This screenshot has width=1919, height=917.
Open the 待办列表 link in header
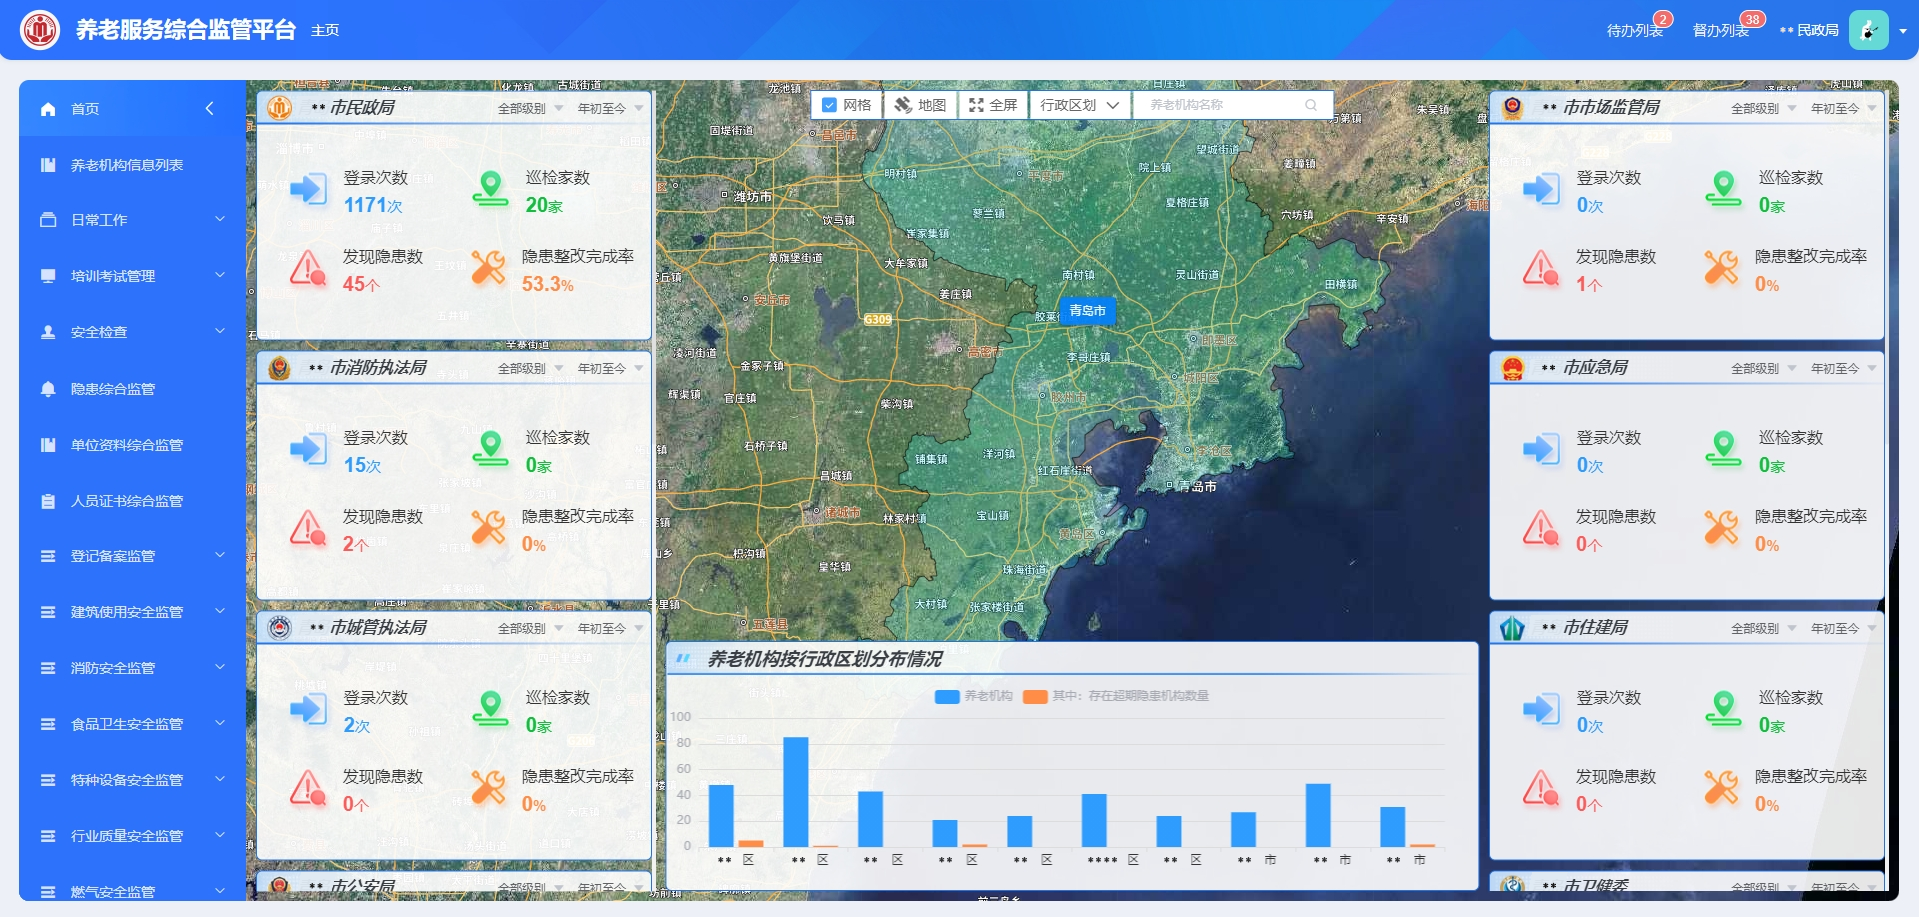click(1634, 31)
